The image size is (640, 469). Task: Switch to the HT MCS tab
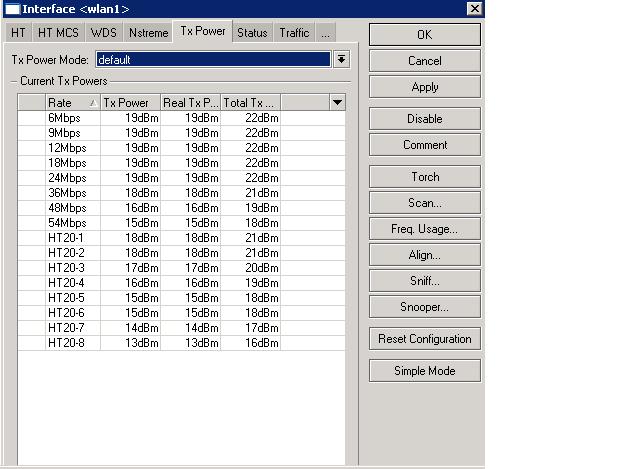(x=58, y=33)
